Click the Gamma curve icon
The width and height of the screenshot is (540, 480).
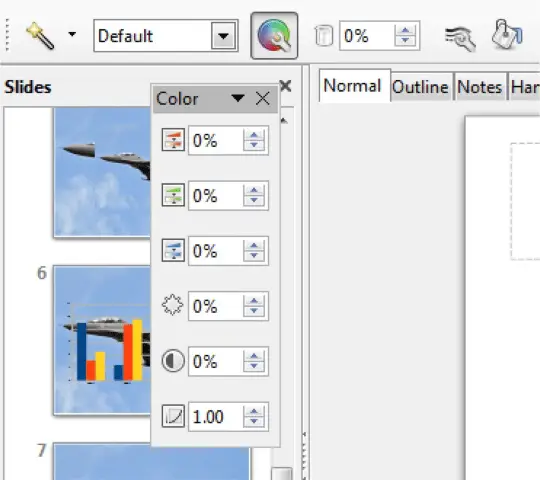173,416
